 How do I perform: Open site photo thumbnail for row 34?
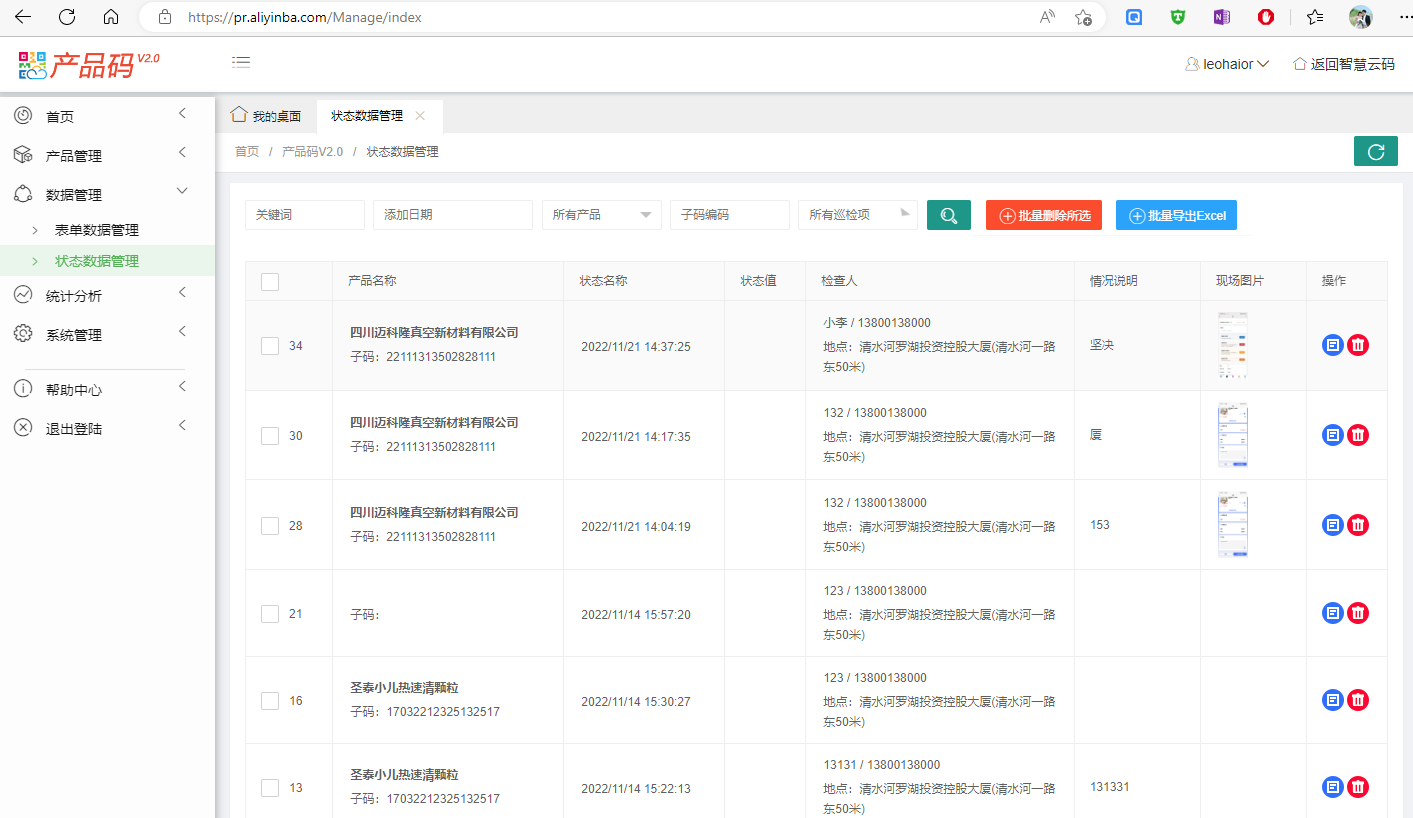(x=1232, y=345)
